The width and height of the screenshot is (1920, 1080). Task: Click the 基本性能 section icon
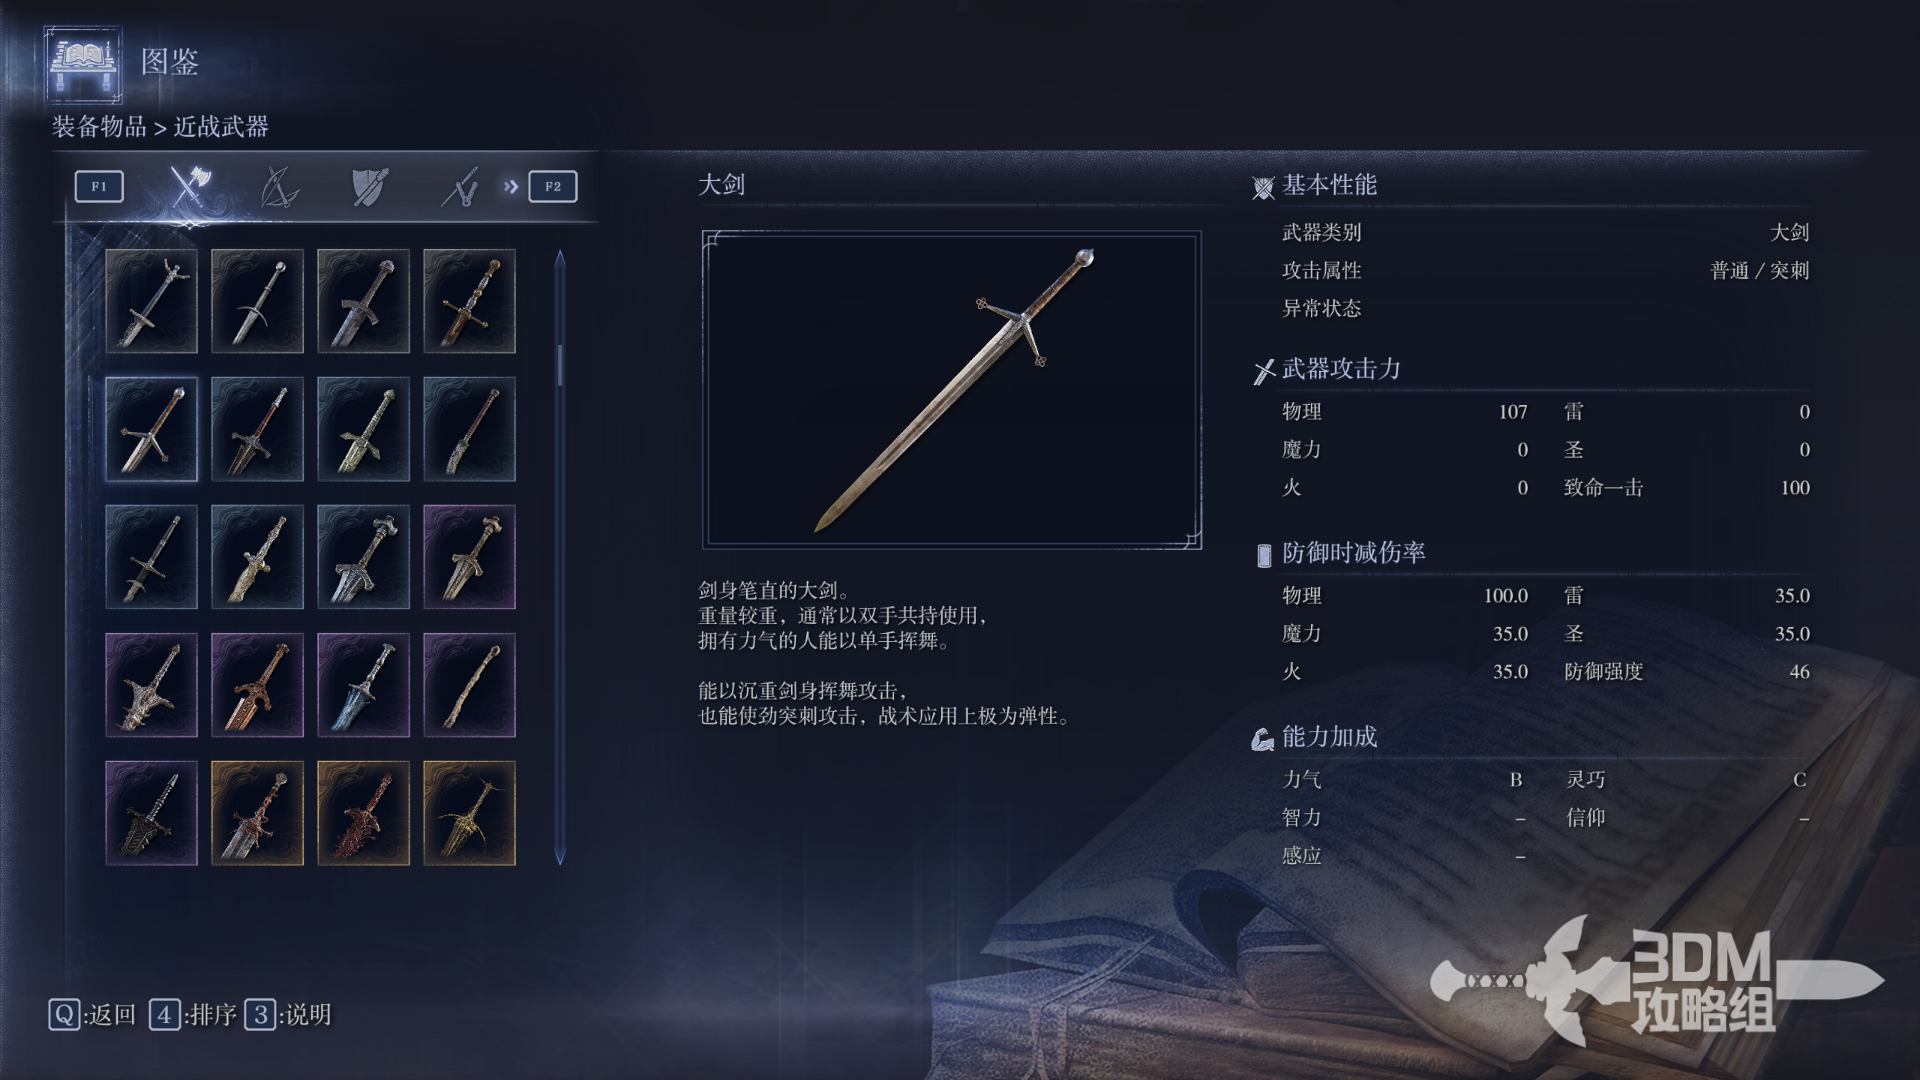pyautogui.click(x=1263, y=187)
